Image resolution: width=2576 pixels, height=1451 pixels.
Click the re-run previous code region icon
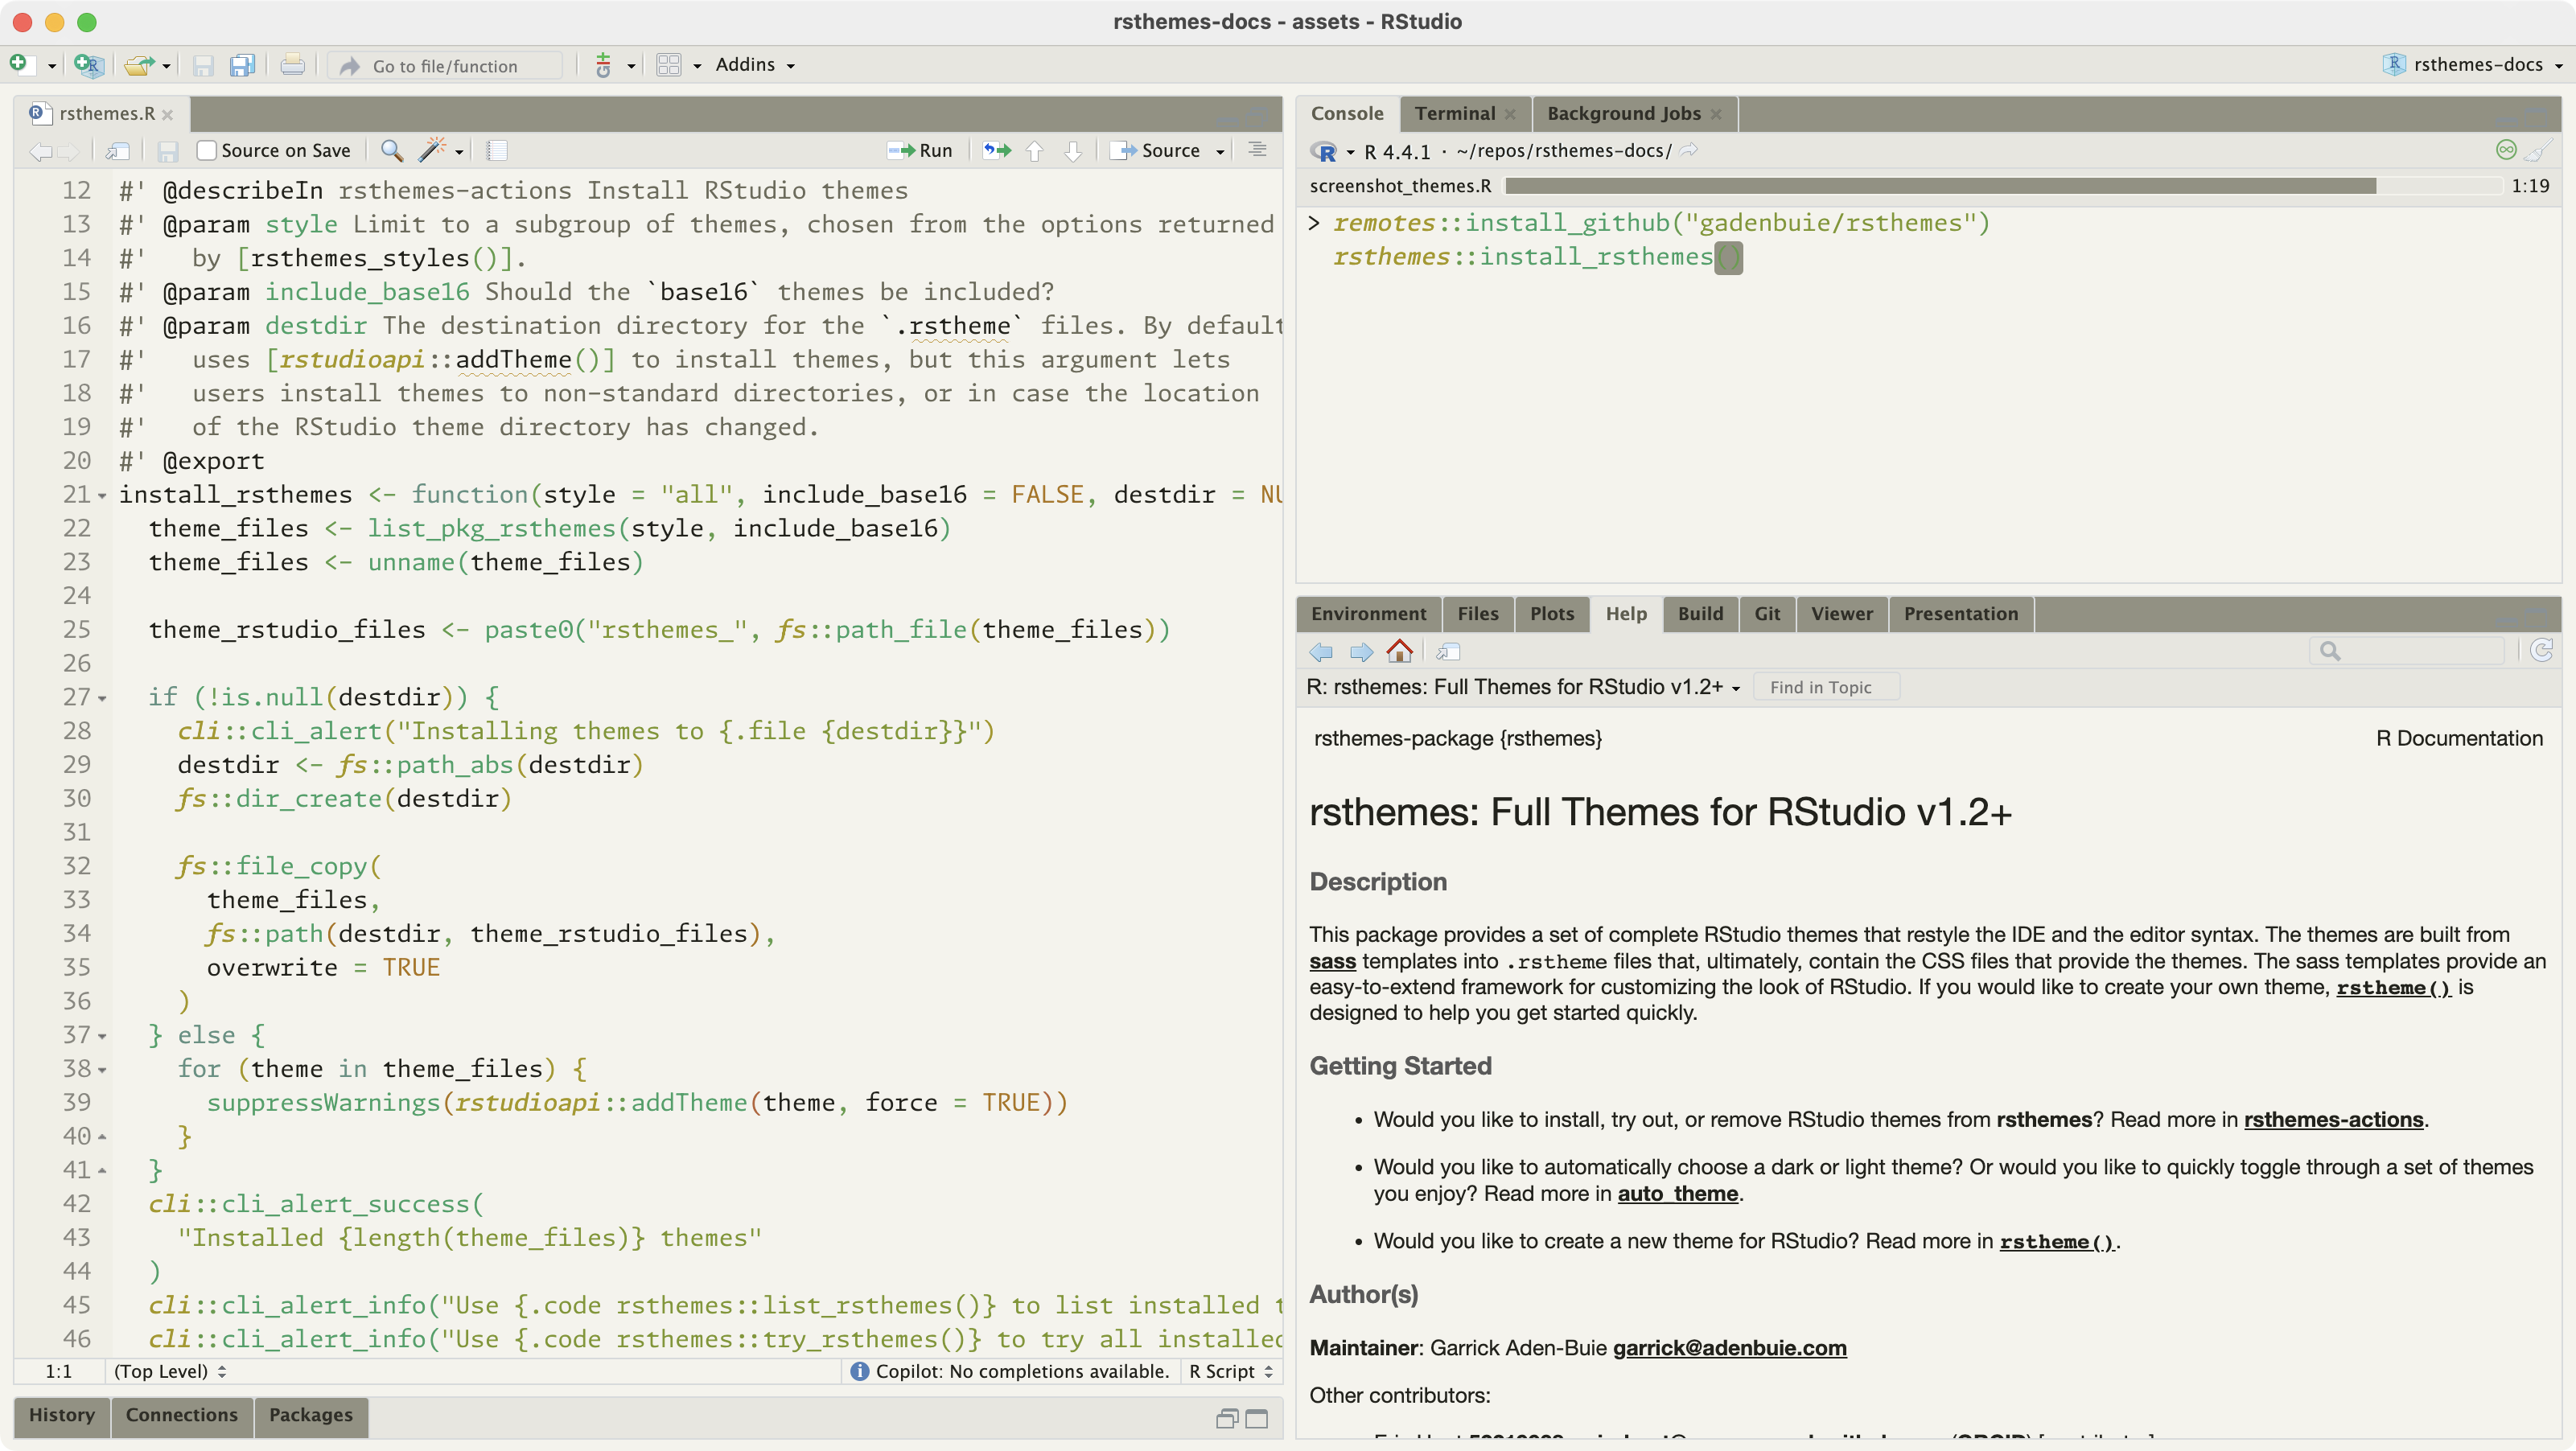tap(996, 150)
